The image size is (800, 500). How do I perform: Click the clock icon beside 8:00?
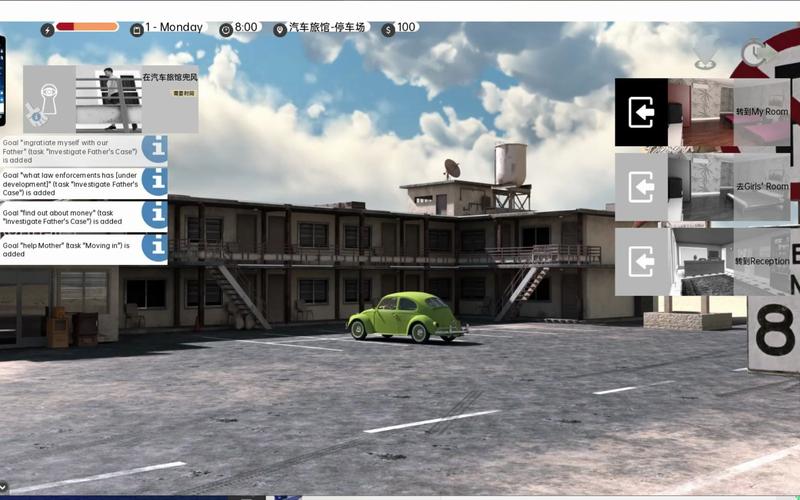226,29
